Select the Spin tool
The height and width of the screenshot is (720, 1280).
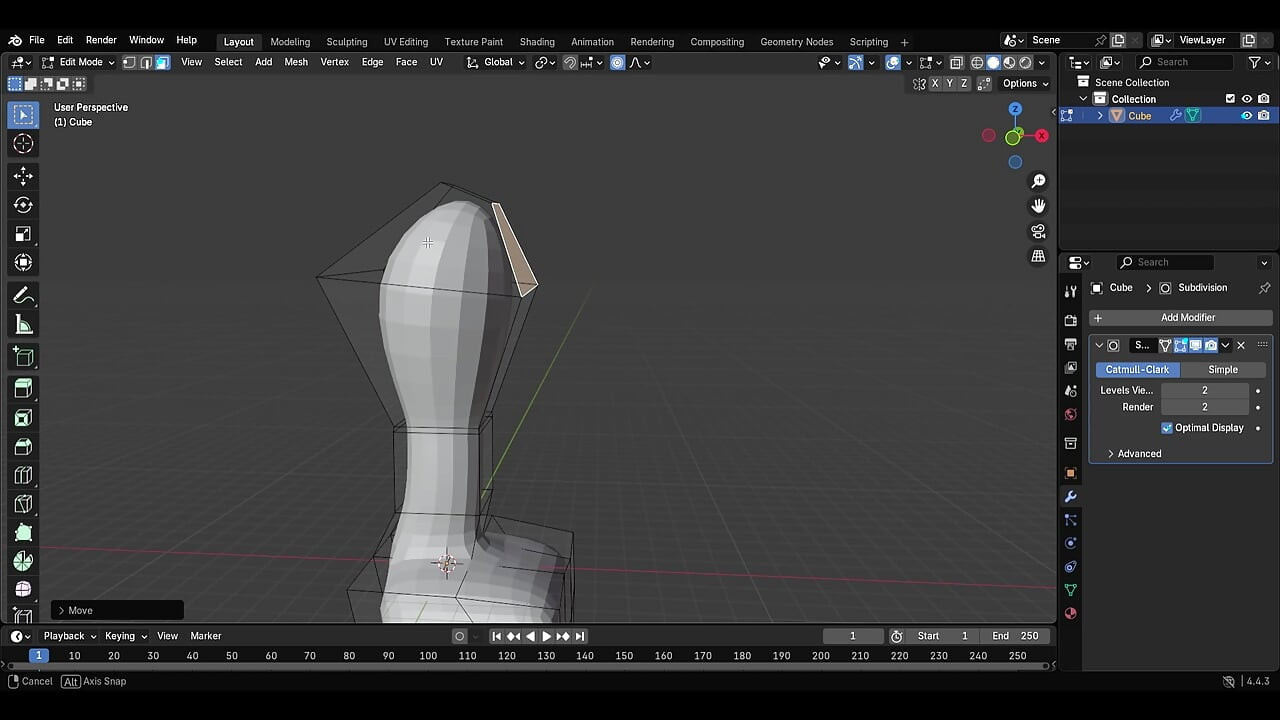(x=23, y=562)
